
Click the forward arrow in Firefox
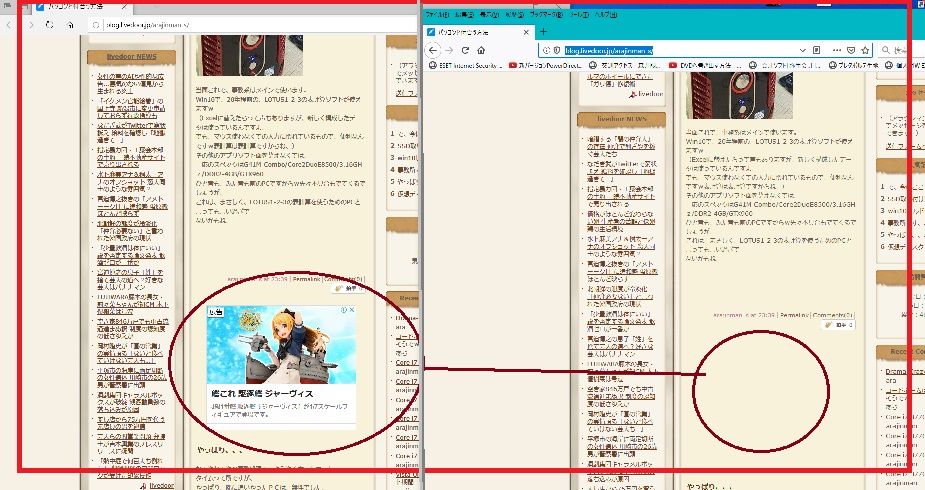[x=450, y=50]
